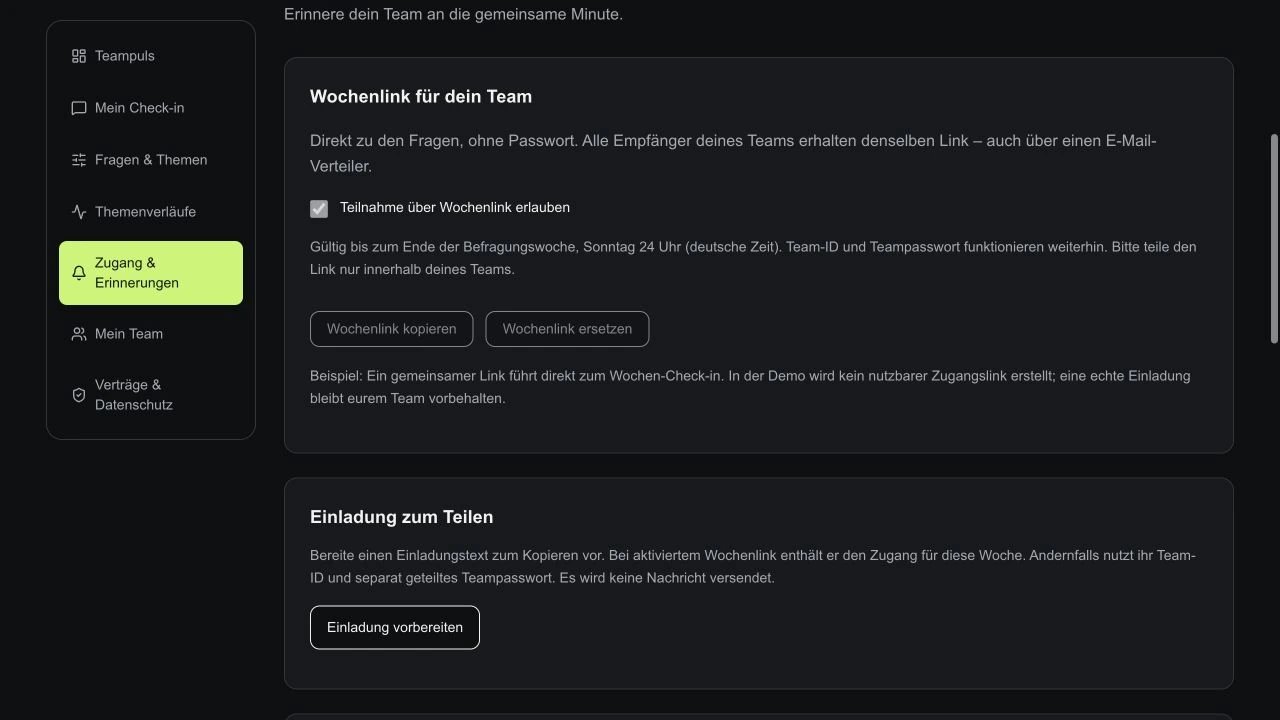Screen dimensions: 1280x720
Task: Click the Wochenlink ersetzen button
Action: [x=567, y=329]
